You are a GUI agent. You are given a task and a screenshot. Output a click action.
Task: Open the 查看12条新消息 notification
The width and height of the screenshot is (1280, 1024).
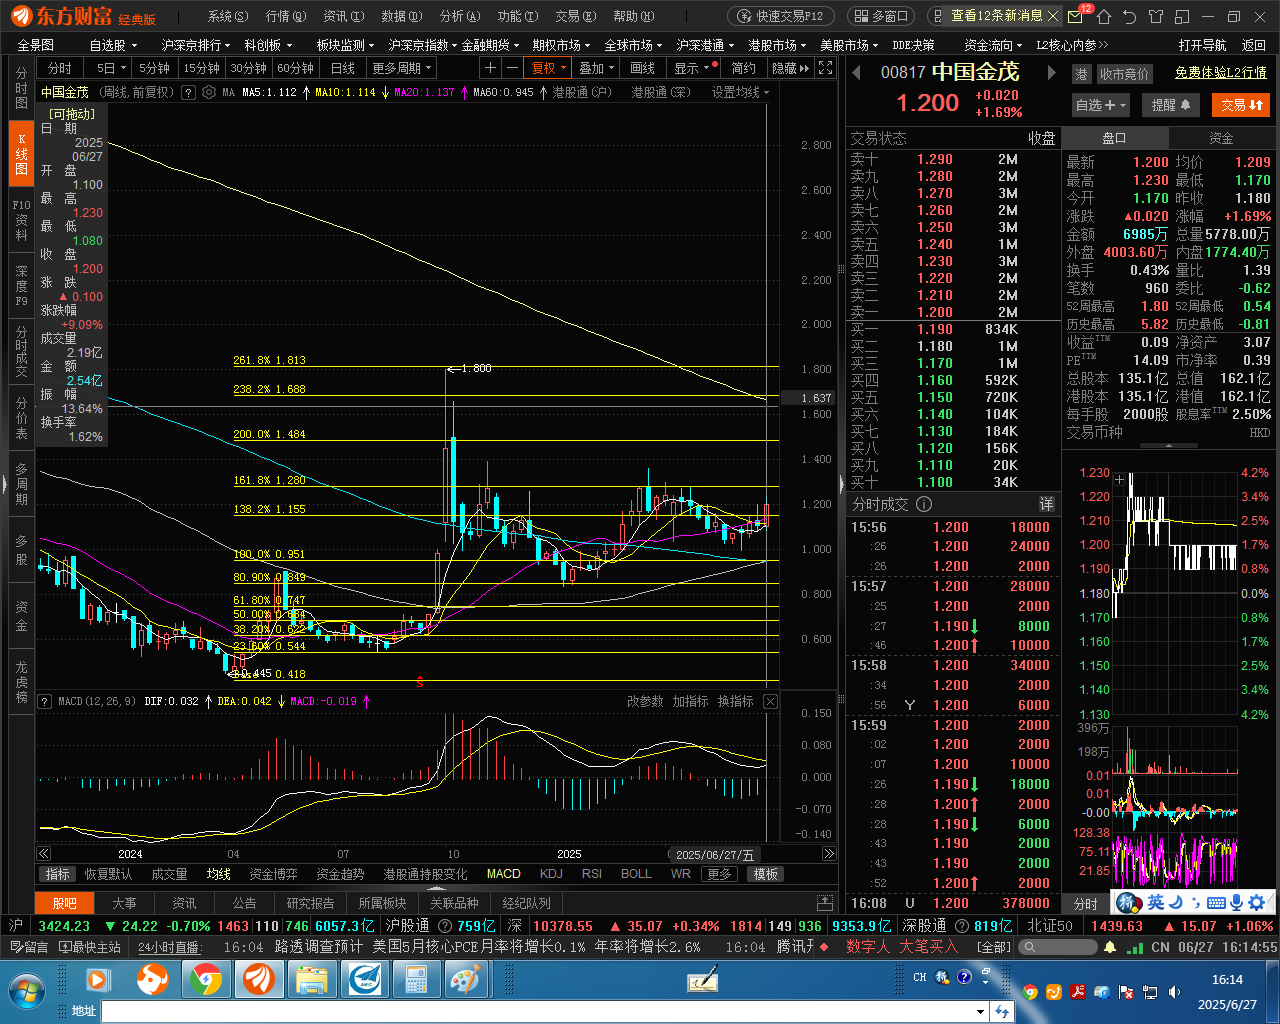[995, 16]
